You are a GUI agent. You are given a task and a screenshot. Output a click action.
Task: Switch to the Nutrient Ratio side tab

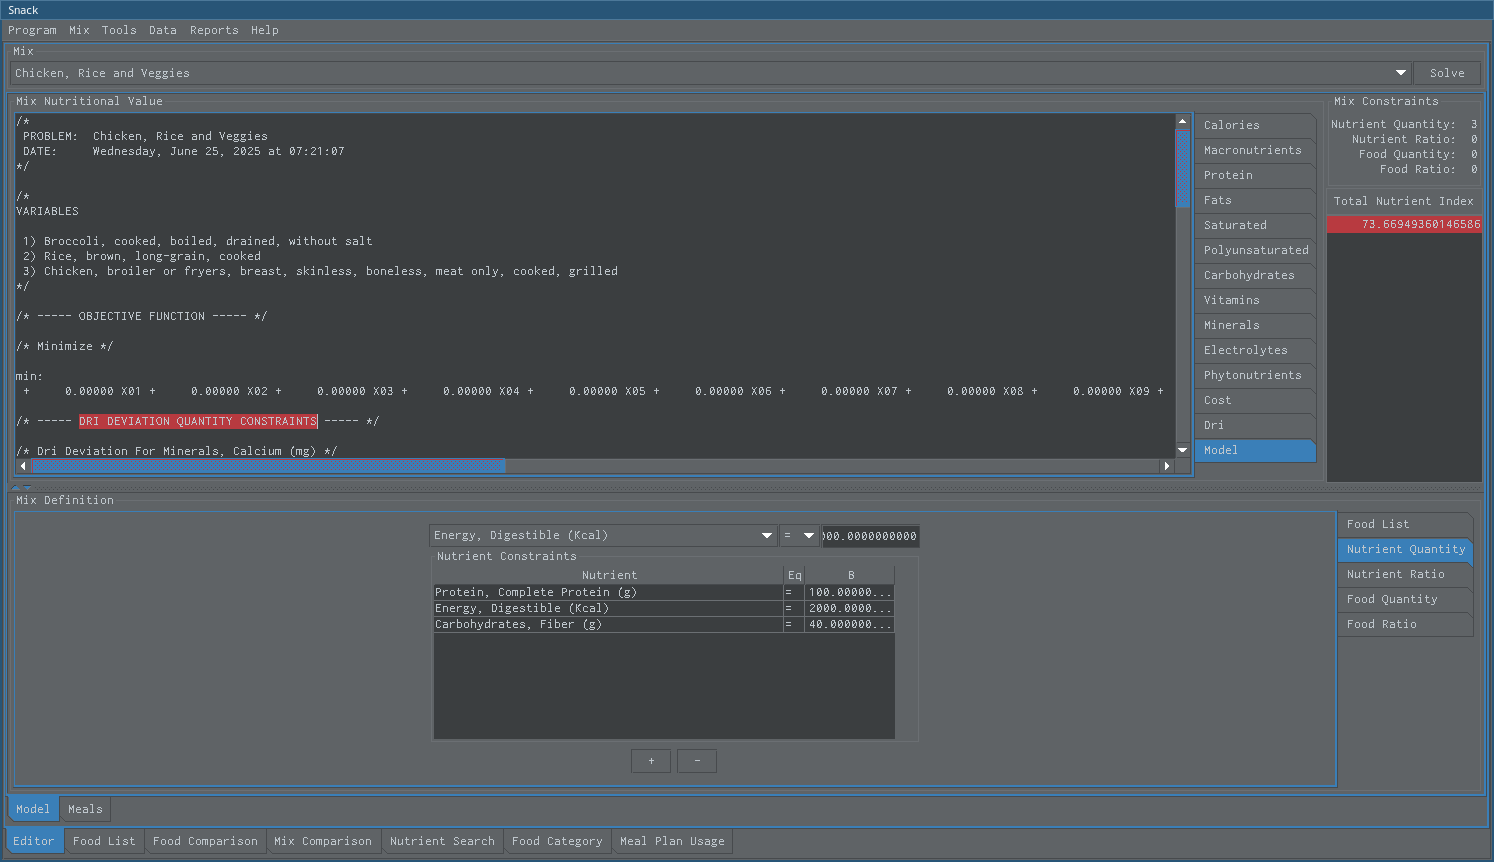click(x=1405, y=574)
